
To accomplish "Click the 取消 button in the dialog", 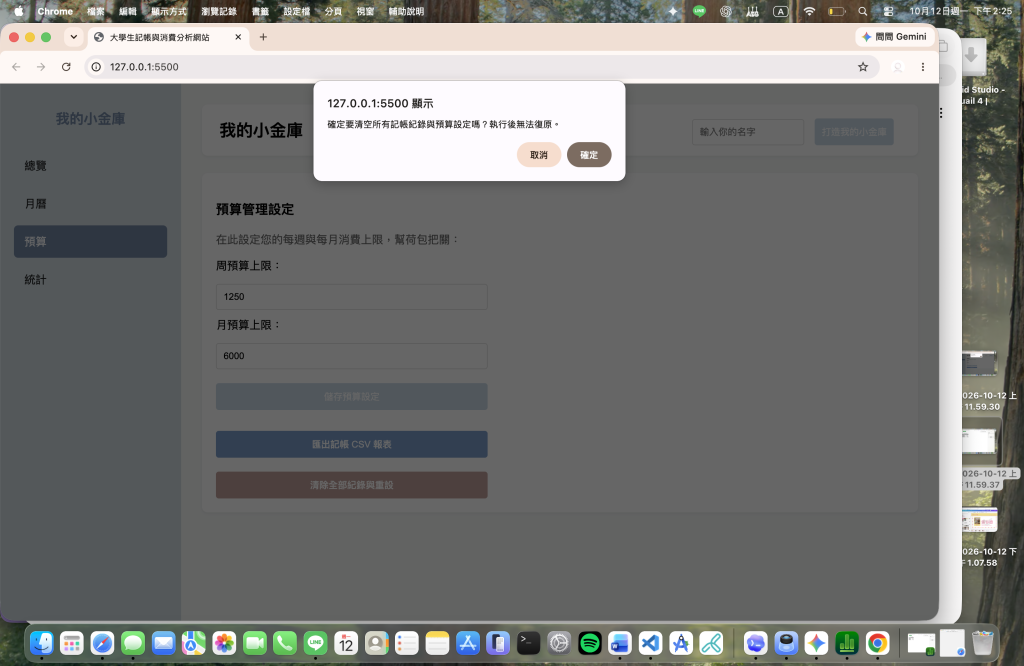I will 539,155.
